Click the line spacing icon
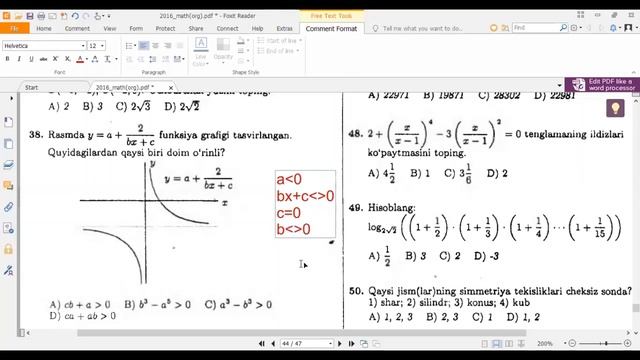 [153, 59]
